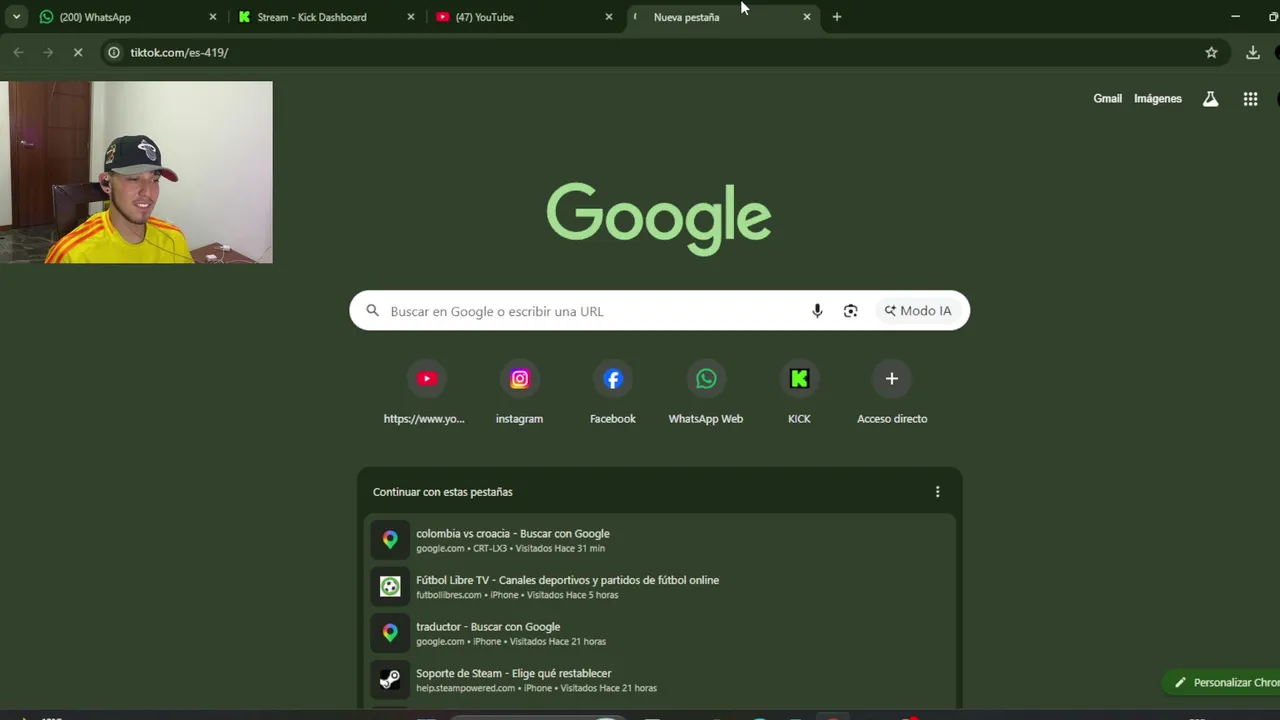Click the Continuar con estas pestañas heading
The width and height of the screenshot is (1280, 720).
coord(442,492)
